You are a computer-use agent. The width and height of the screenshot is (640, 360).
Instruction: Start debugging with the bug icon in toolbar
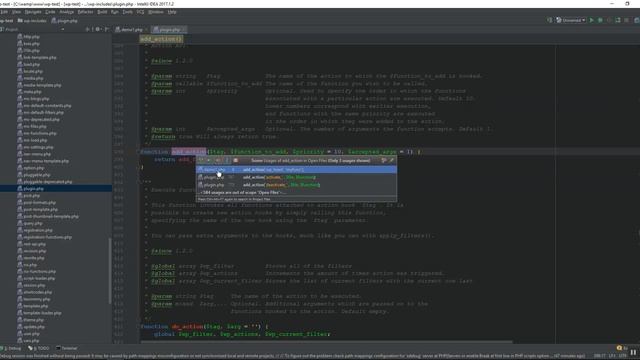click(x=600, y=20)
